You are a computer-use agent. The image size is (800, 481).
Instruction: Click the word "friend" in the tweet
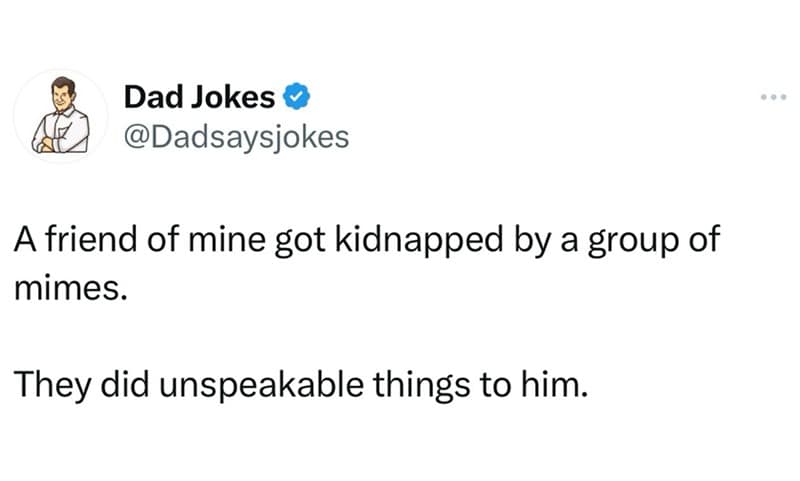tap(91, 238)
